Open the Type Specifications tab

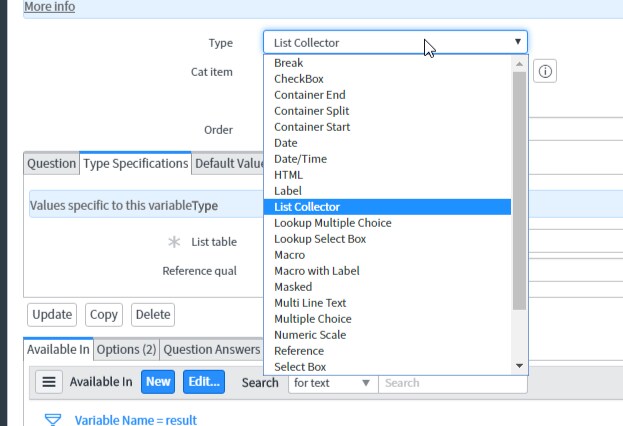click(x=135, y=164)
